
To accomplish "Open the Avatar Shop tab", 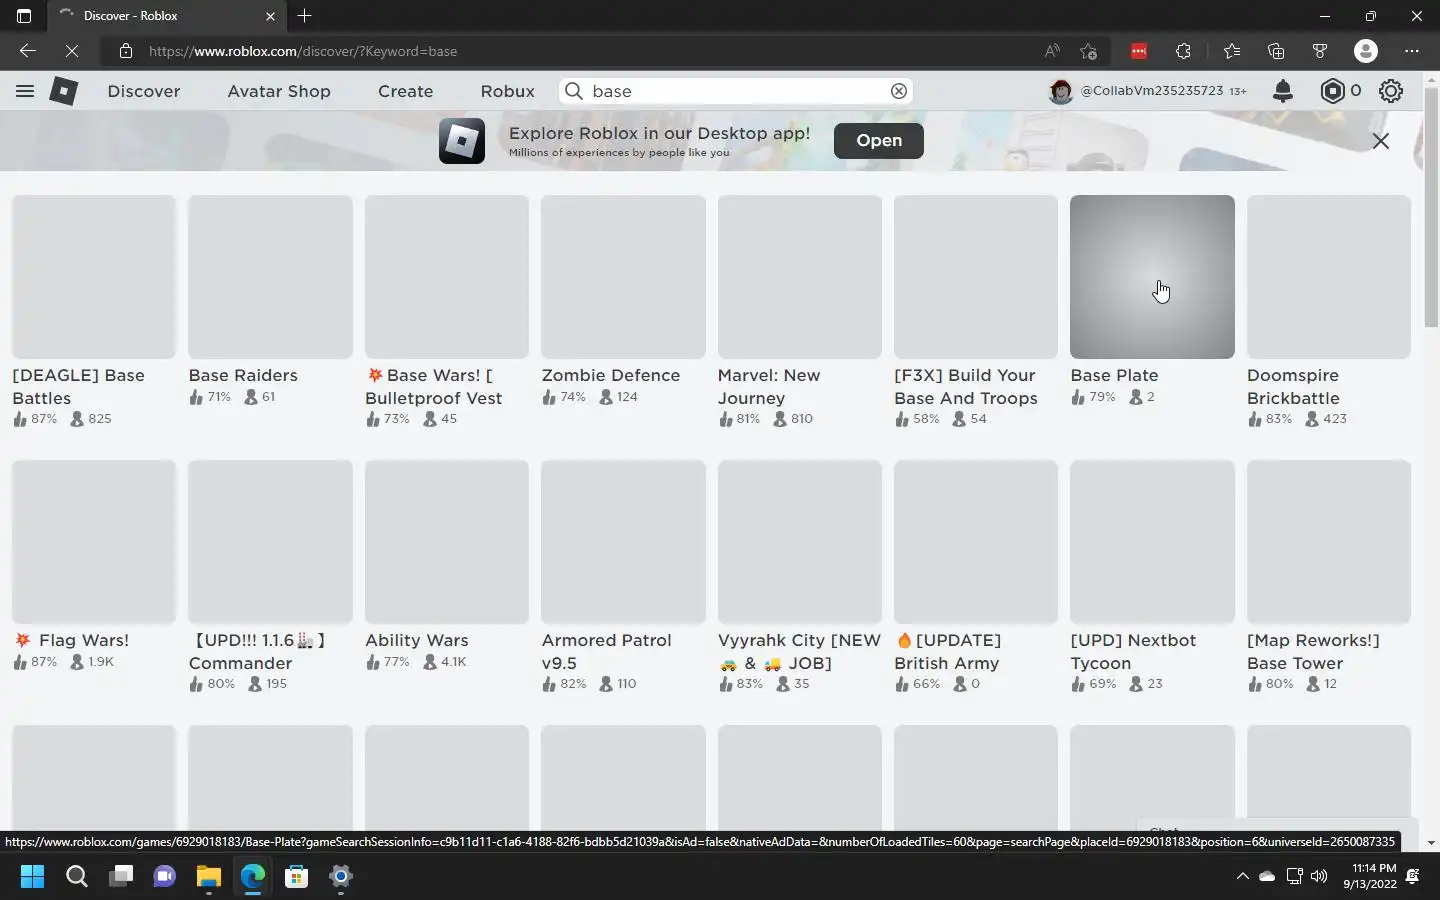I will (x=279, y=91).
